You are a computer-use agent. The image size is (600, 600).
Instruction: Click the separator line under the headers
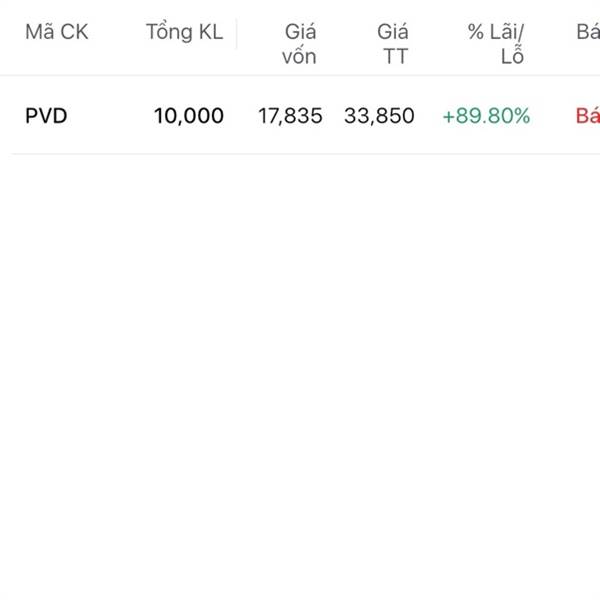pos(300,76)
